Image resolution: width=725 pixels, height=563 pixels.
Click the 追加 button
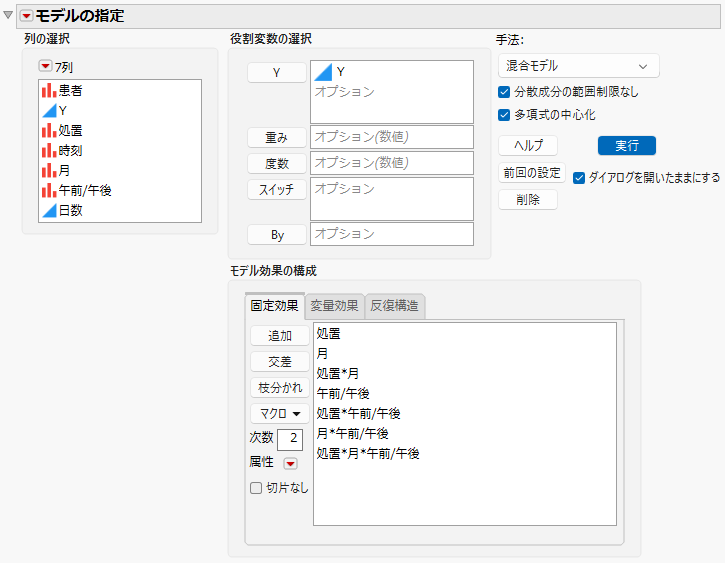coord(280,336)
